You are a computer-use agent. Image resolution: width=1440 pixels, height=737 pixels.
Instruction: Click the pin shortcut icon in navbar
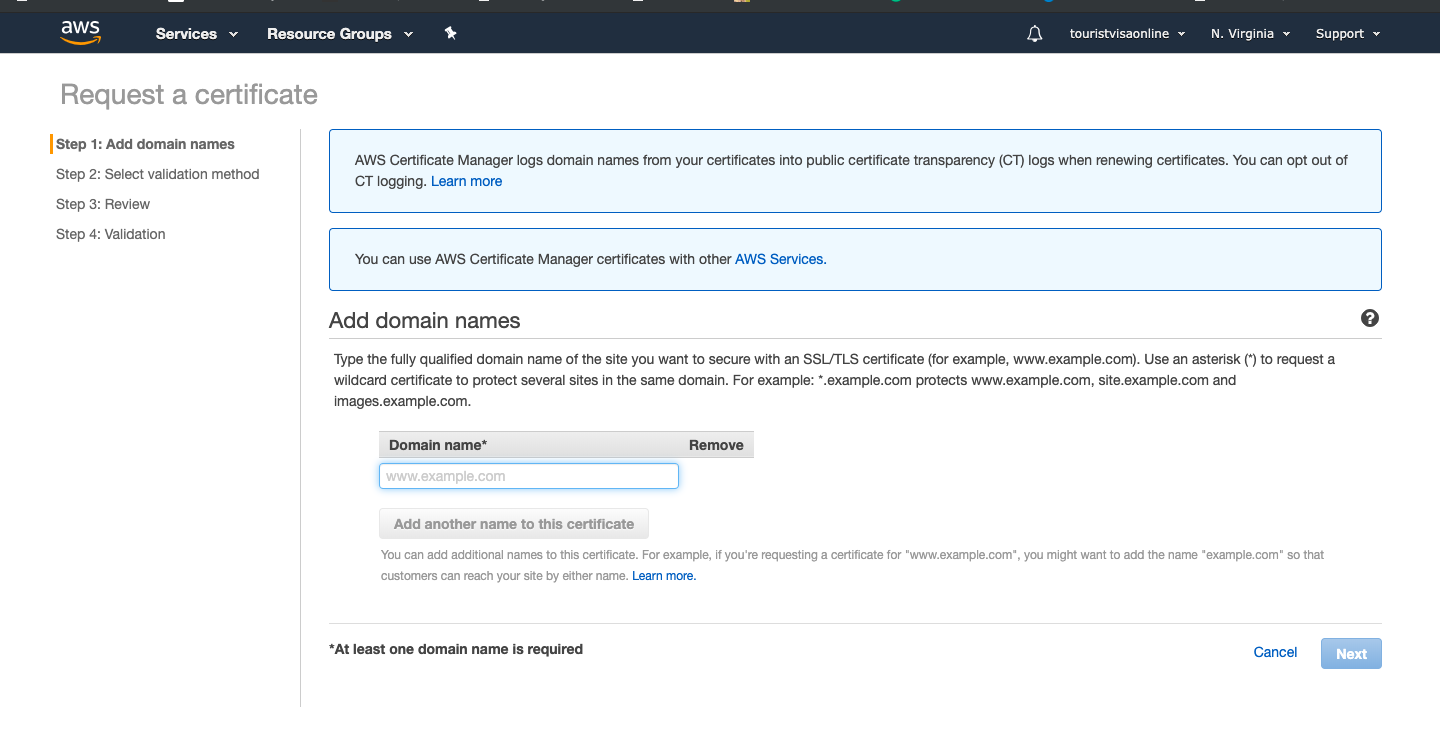[450, 33]
